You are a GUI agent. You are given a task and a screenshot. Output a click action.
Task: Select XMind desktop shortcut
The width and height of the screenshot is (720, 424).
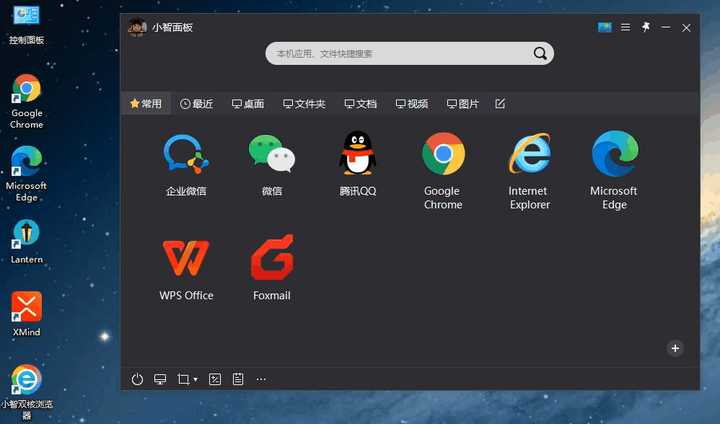point(27,314)
